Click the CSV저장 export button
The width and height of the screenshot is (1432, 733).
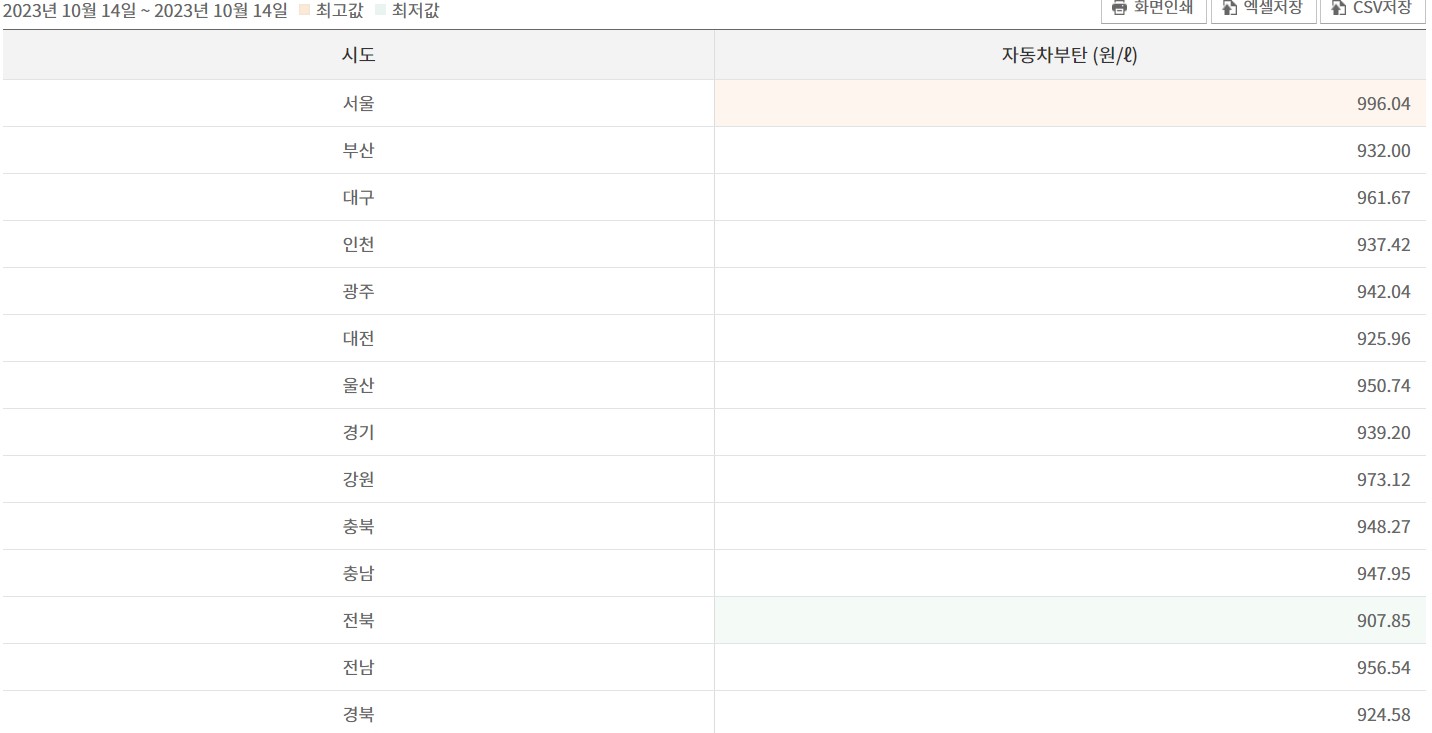tap(1373, 8)
